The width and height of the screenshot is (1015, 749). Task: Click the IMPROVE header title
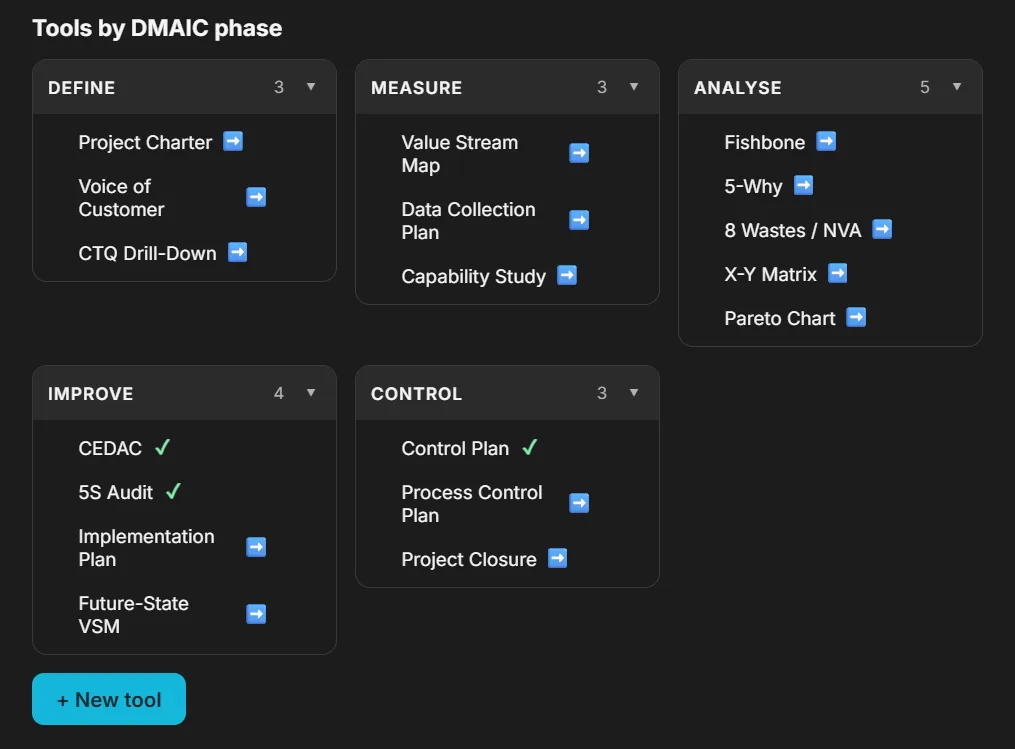coord(91,394)
